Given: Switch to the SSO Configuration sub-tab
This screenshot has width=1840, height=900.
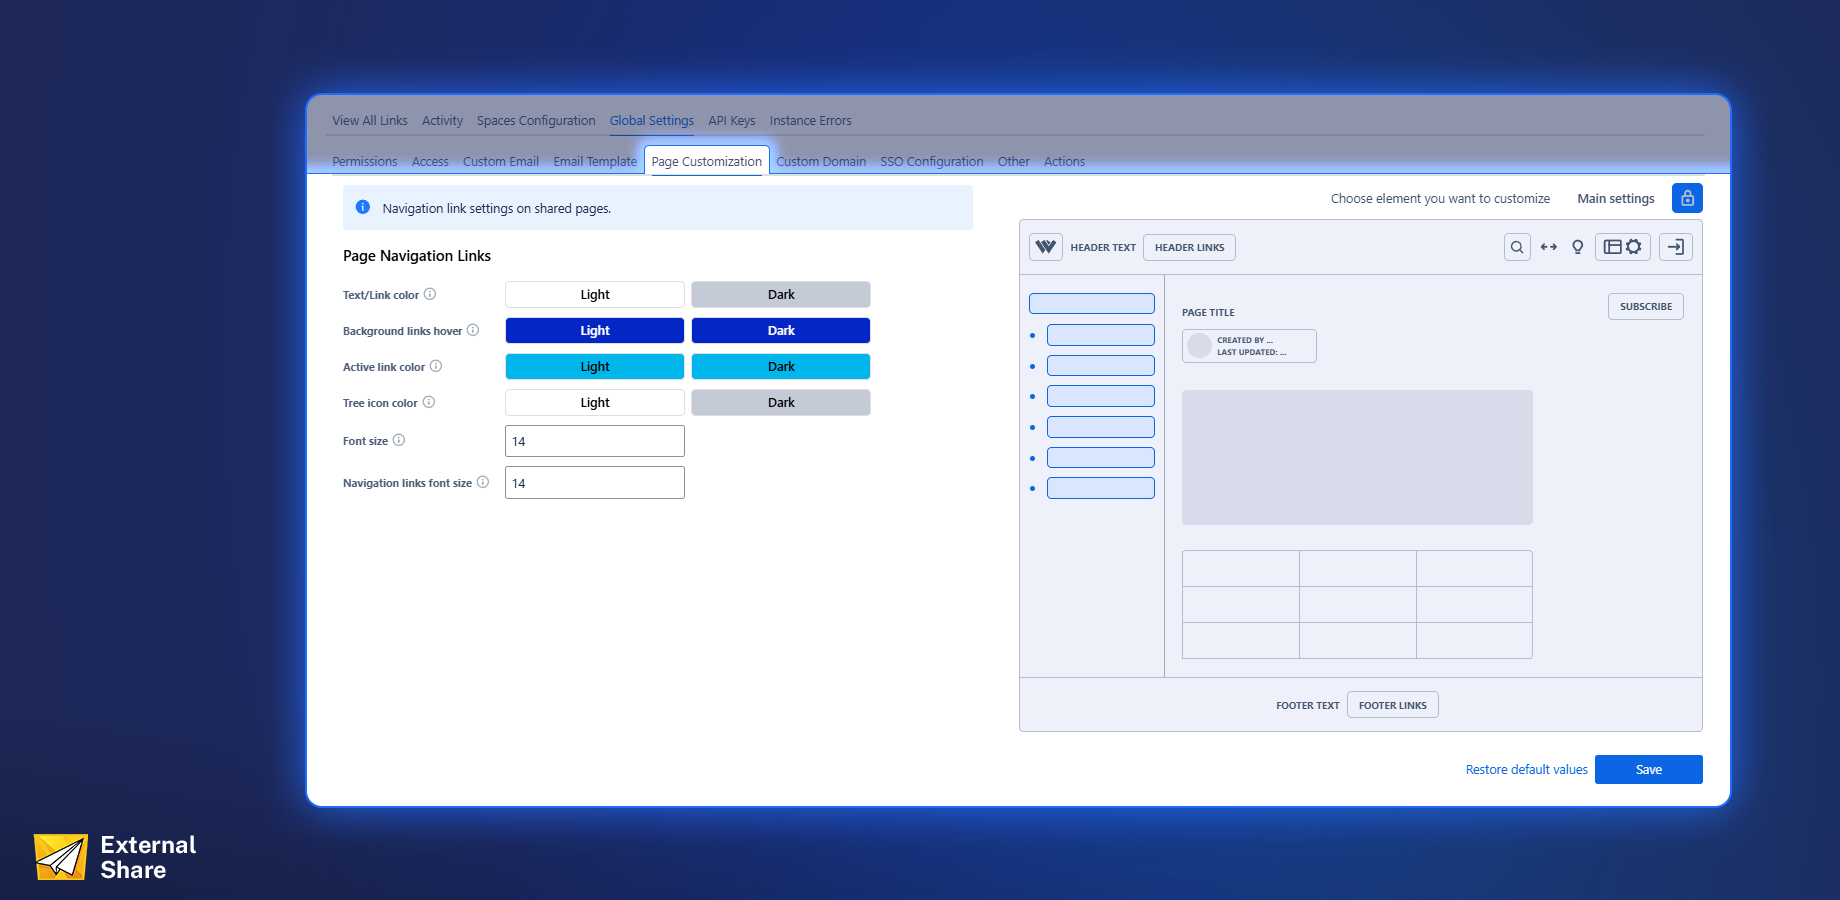Looking at the screenshot, I should click(x=932, y=161).
